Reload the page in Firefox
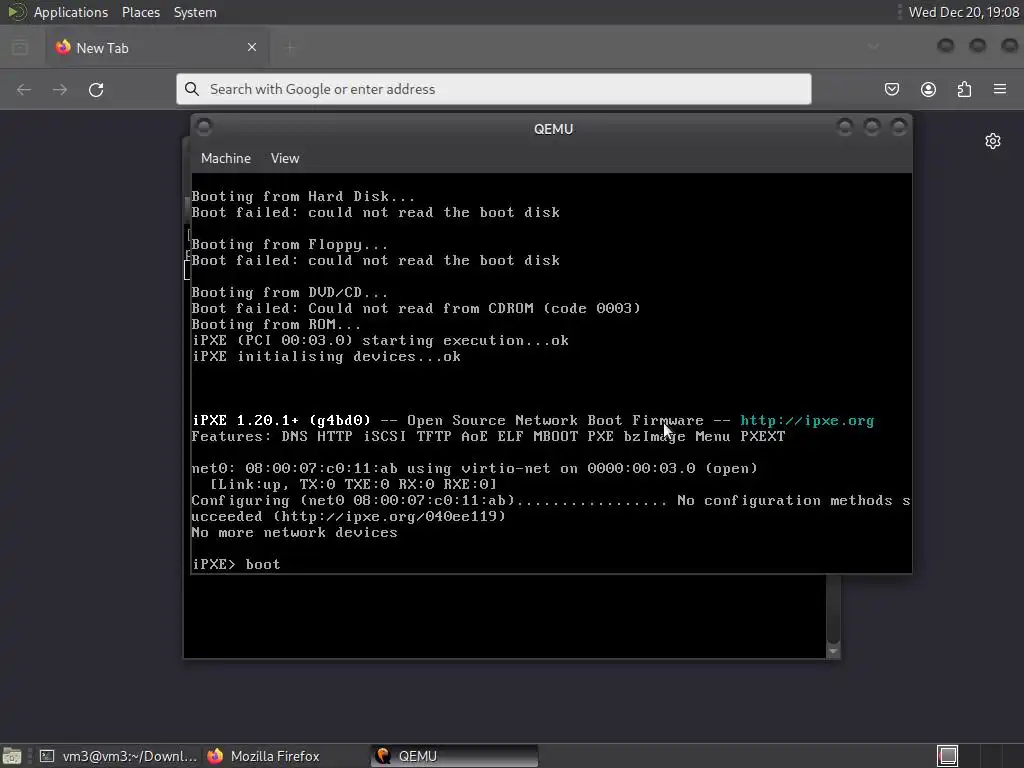 click(96, 89)
